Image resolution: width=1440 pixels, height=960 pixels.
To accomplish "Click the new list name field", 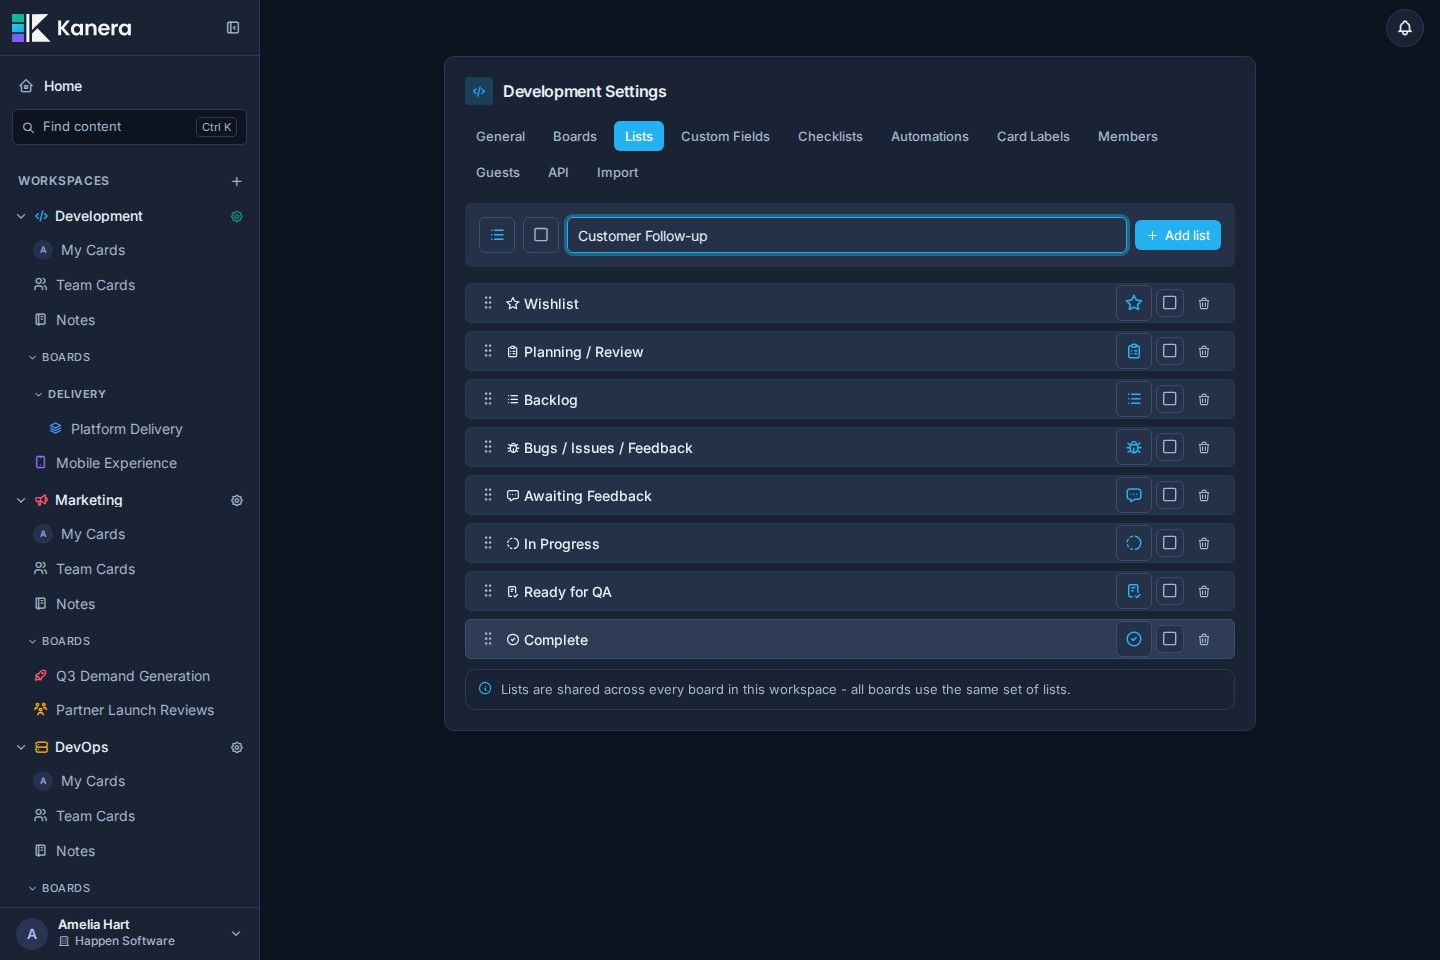I will [x=847, y=235].
